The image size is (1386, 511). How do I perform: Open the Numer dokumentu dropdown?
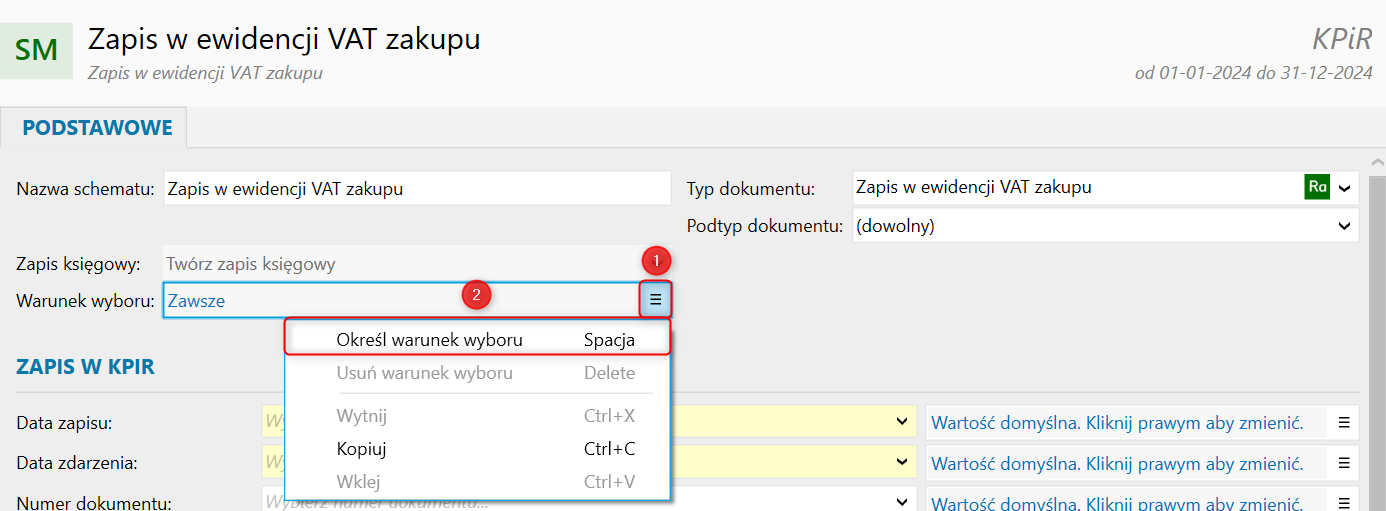[902, 502]
